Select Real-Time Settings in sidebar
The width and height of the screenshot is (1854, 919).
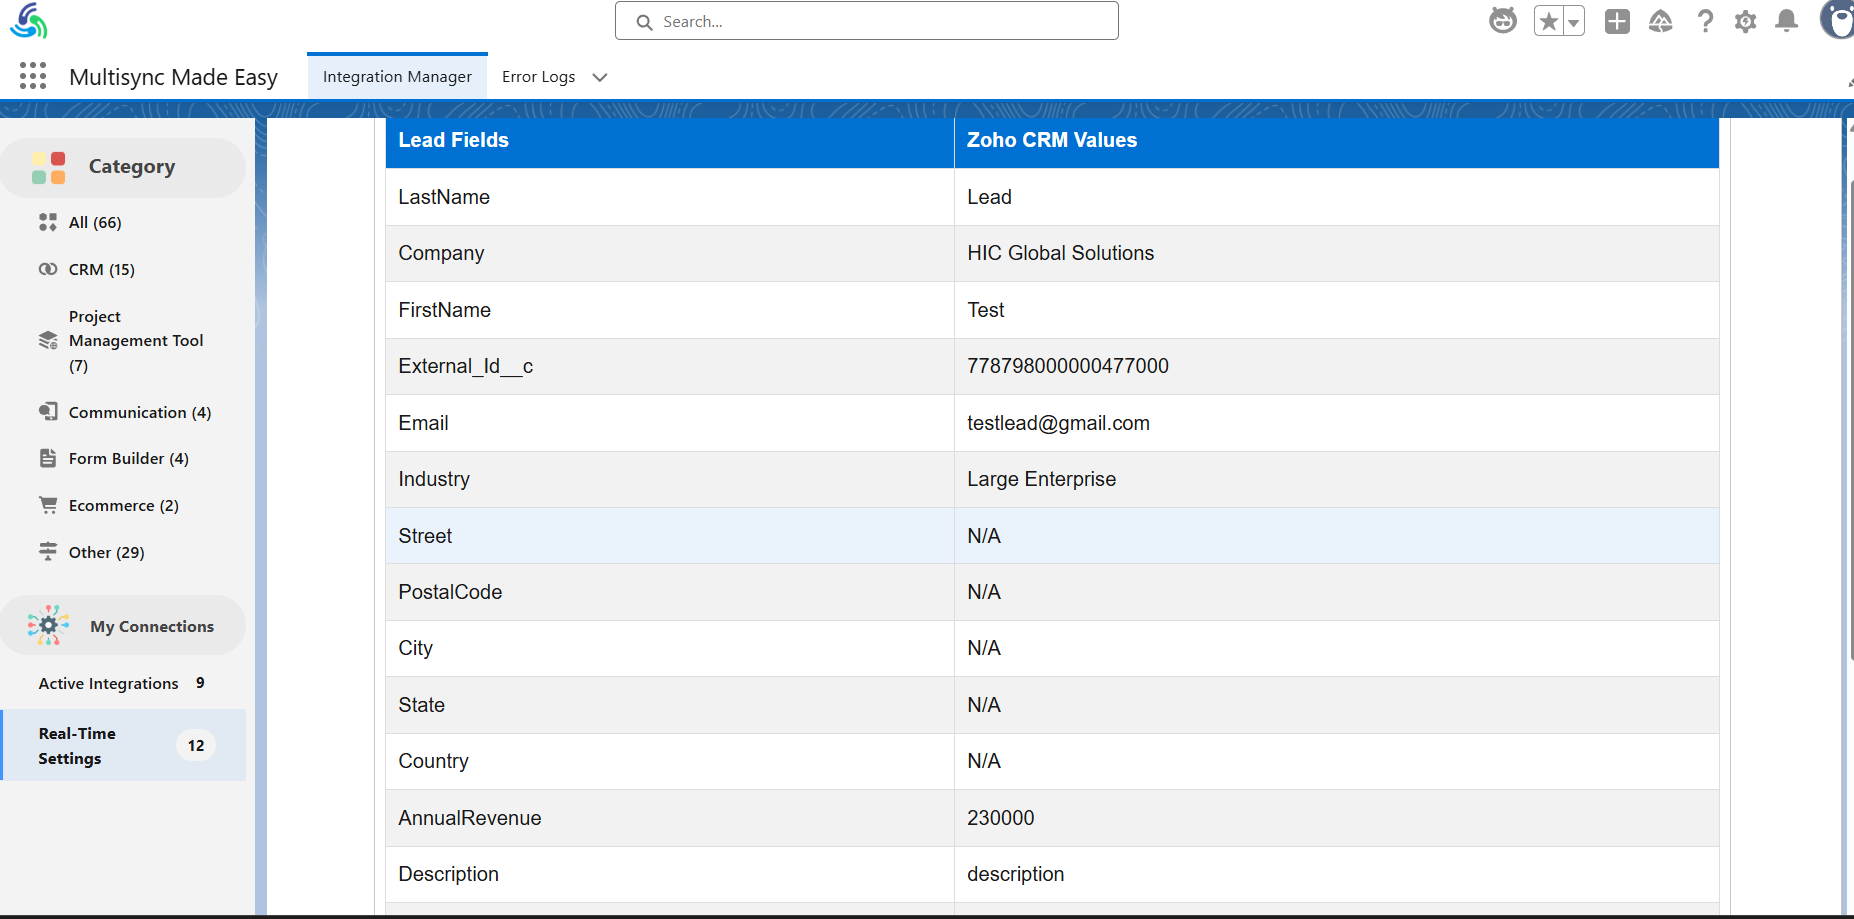[x=77, y=745]
